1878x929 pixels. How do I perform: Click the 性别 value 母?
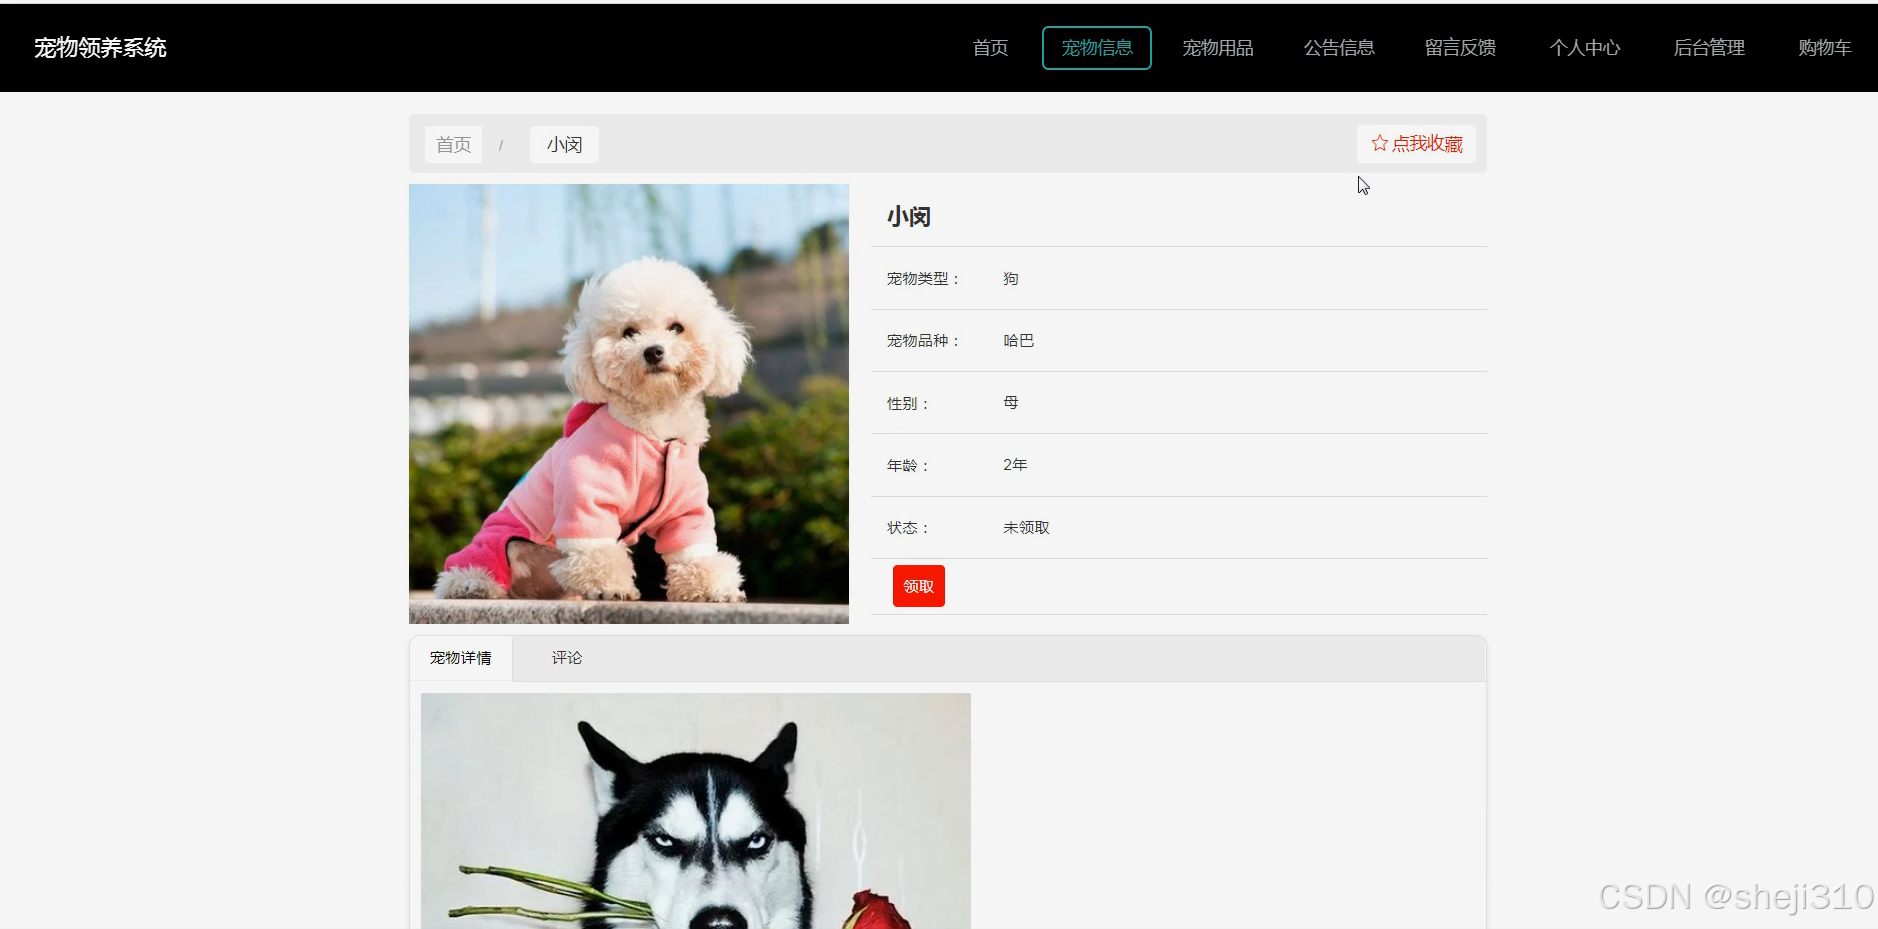pos(1011,403)
